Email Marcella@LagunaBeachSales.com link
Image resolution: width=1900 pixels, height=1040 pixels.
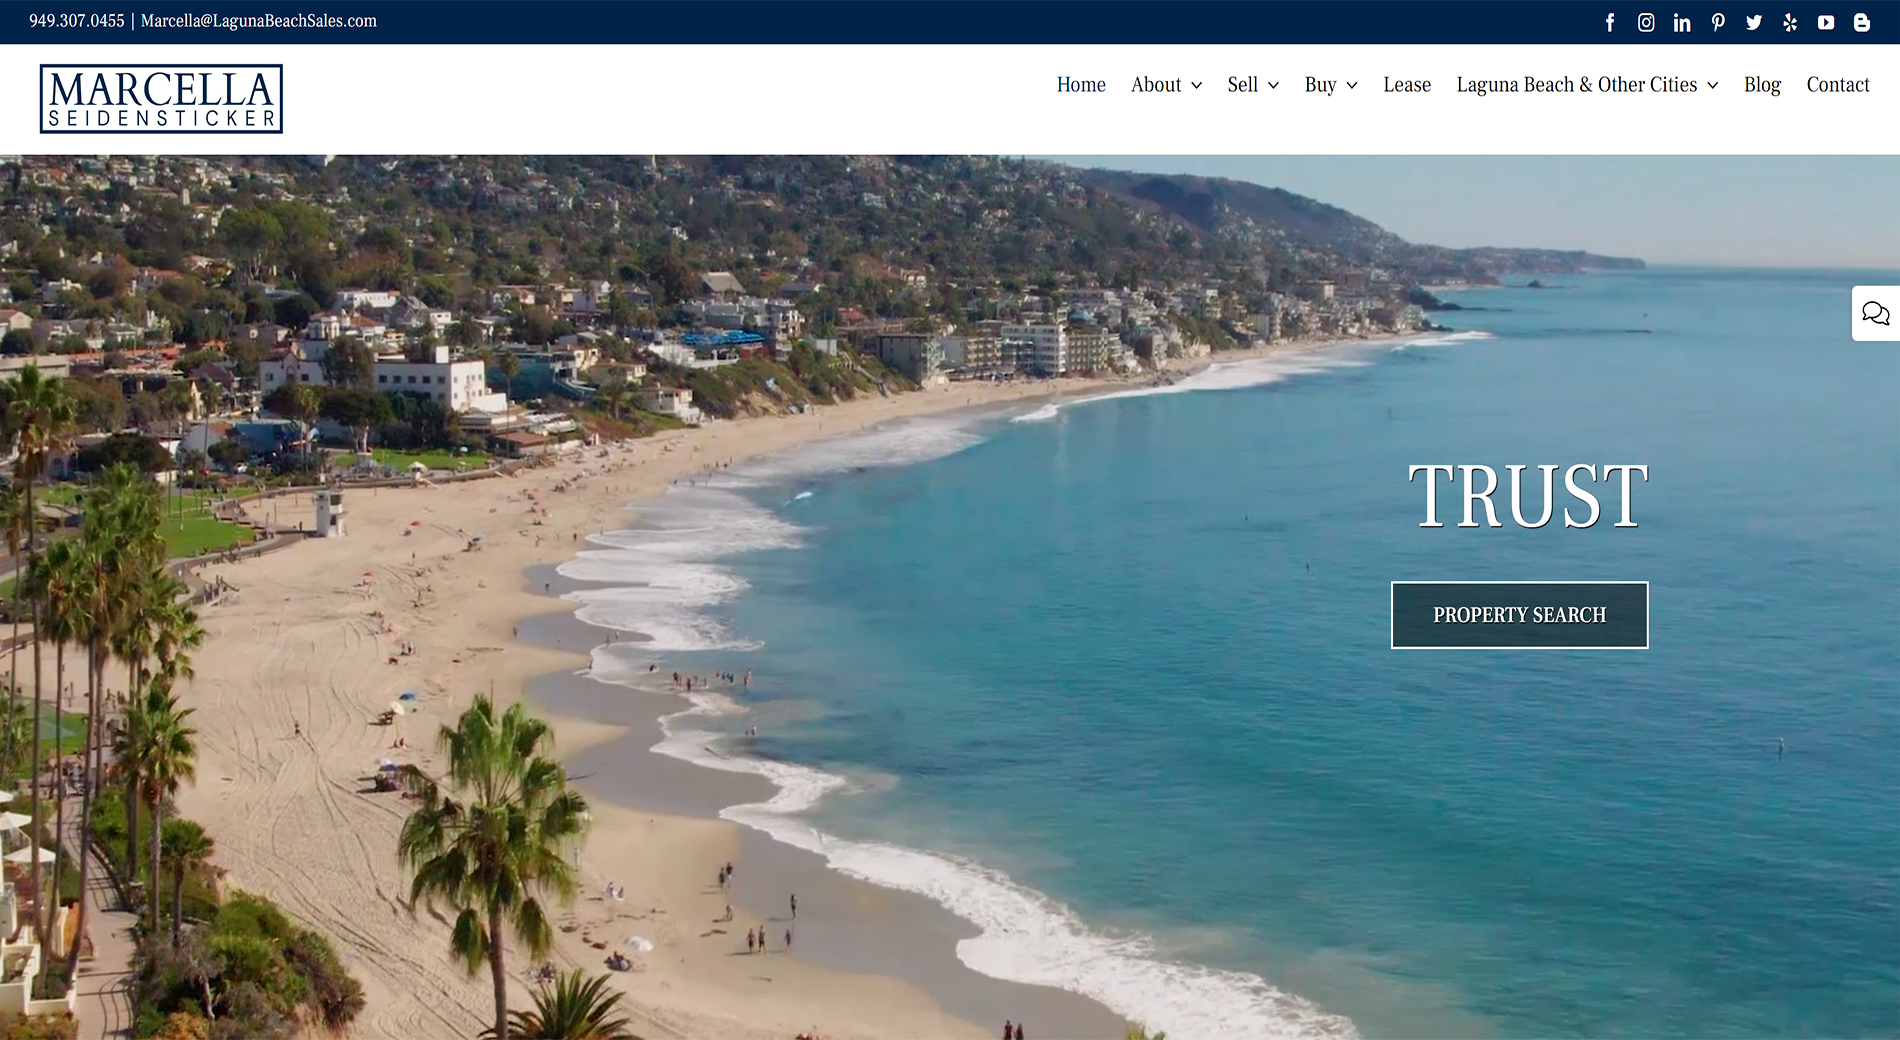(x=259, y=21)
